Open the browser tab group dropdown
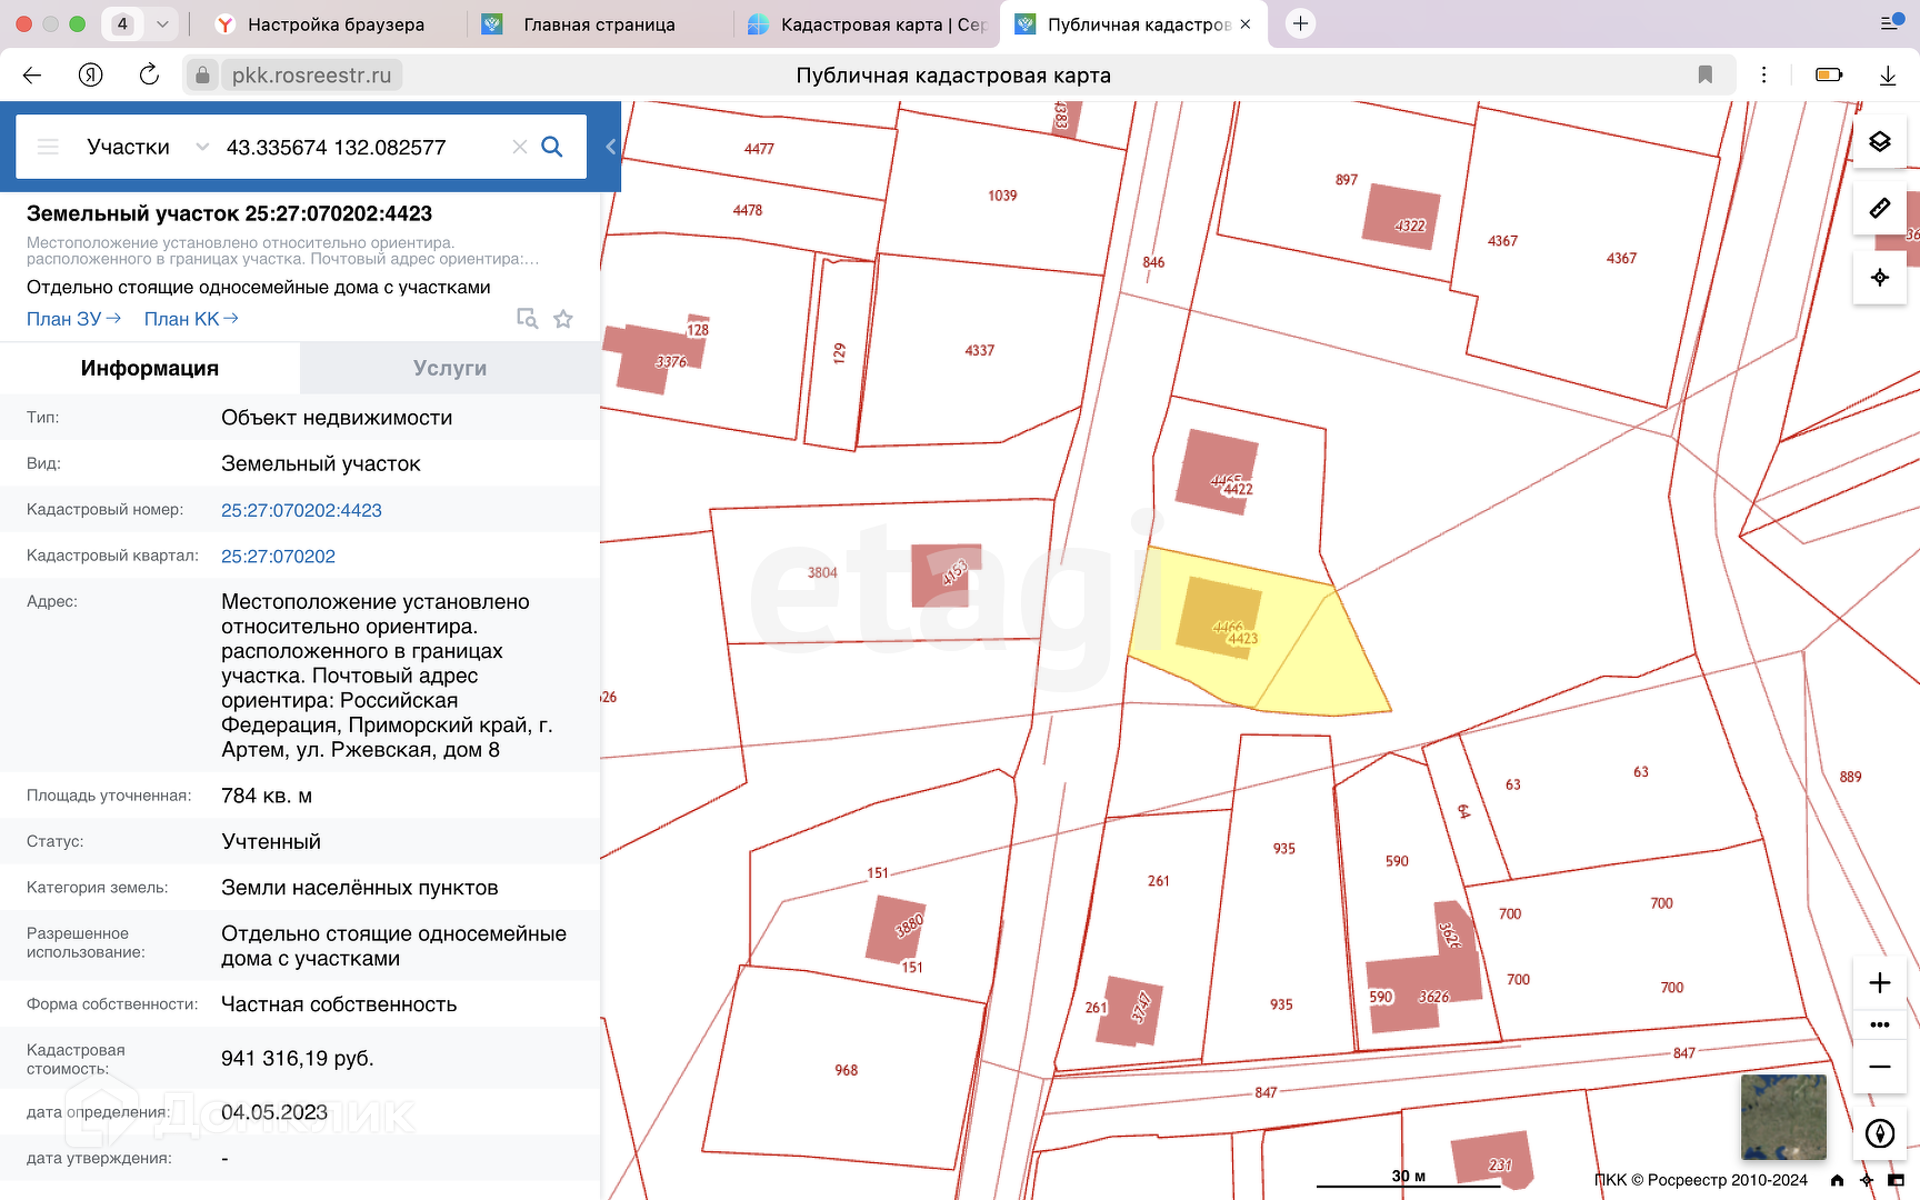This screenshot has width=1920, height=1200. (162, 24)
